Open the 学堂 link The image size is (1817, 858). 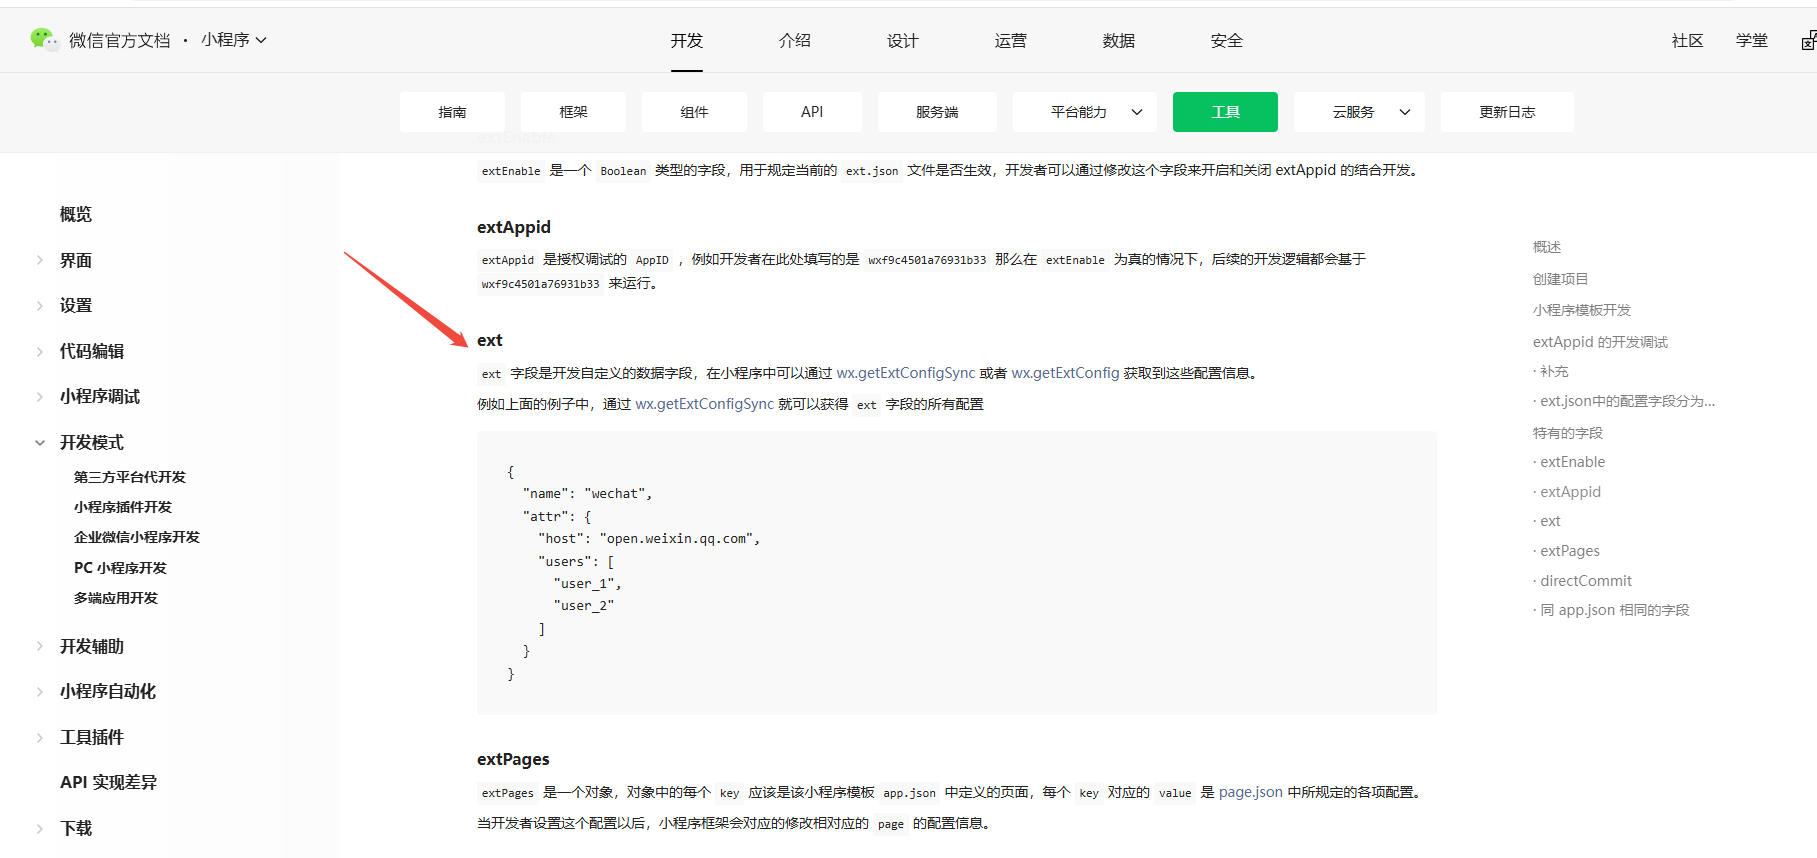click(x=1752, y=41)
